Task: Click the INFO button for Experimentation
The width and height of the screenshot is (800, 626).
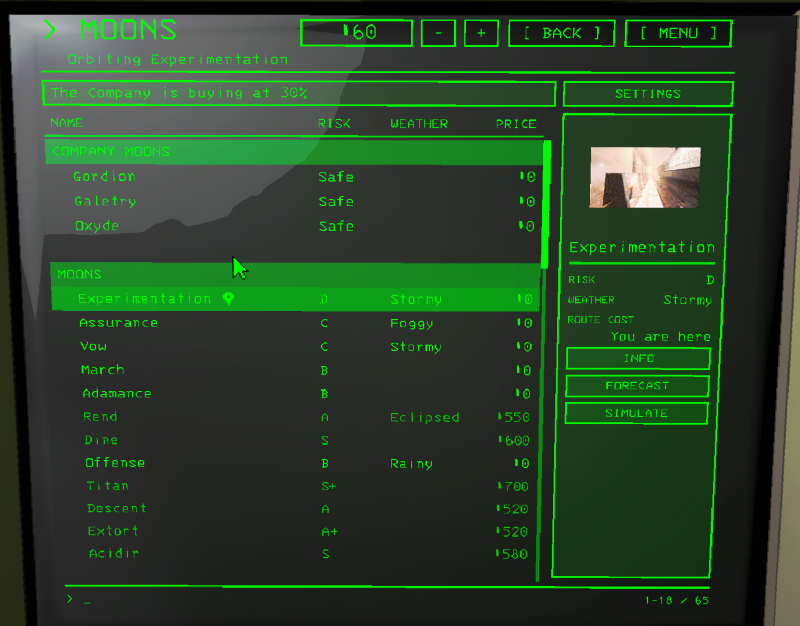Action: click(x=638, y=359)
